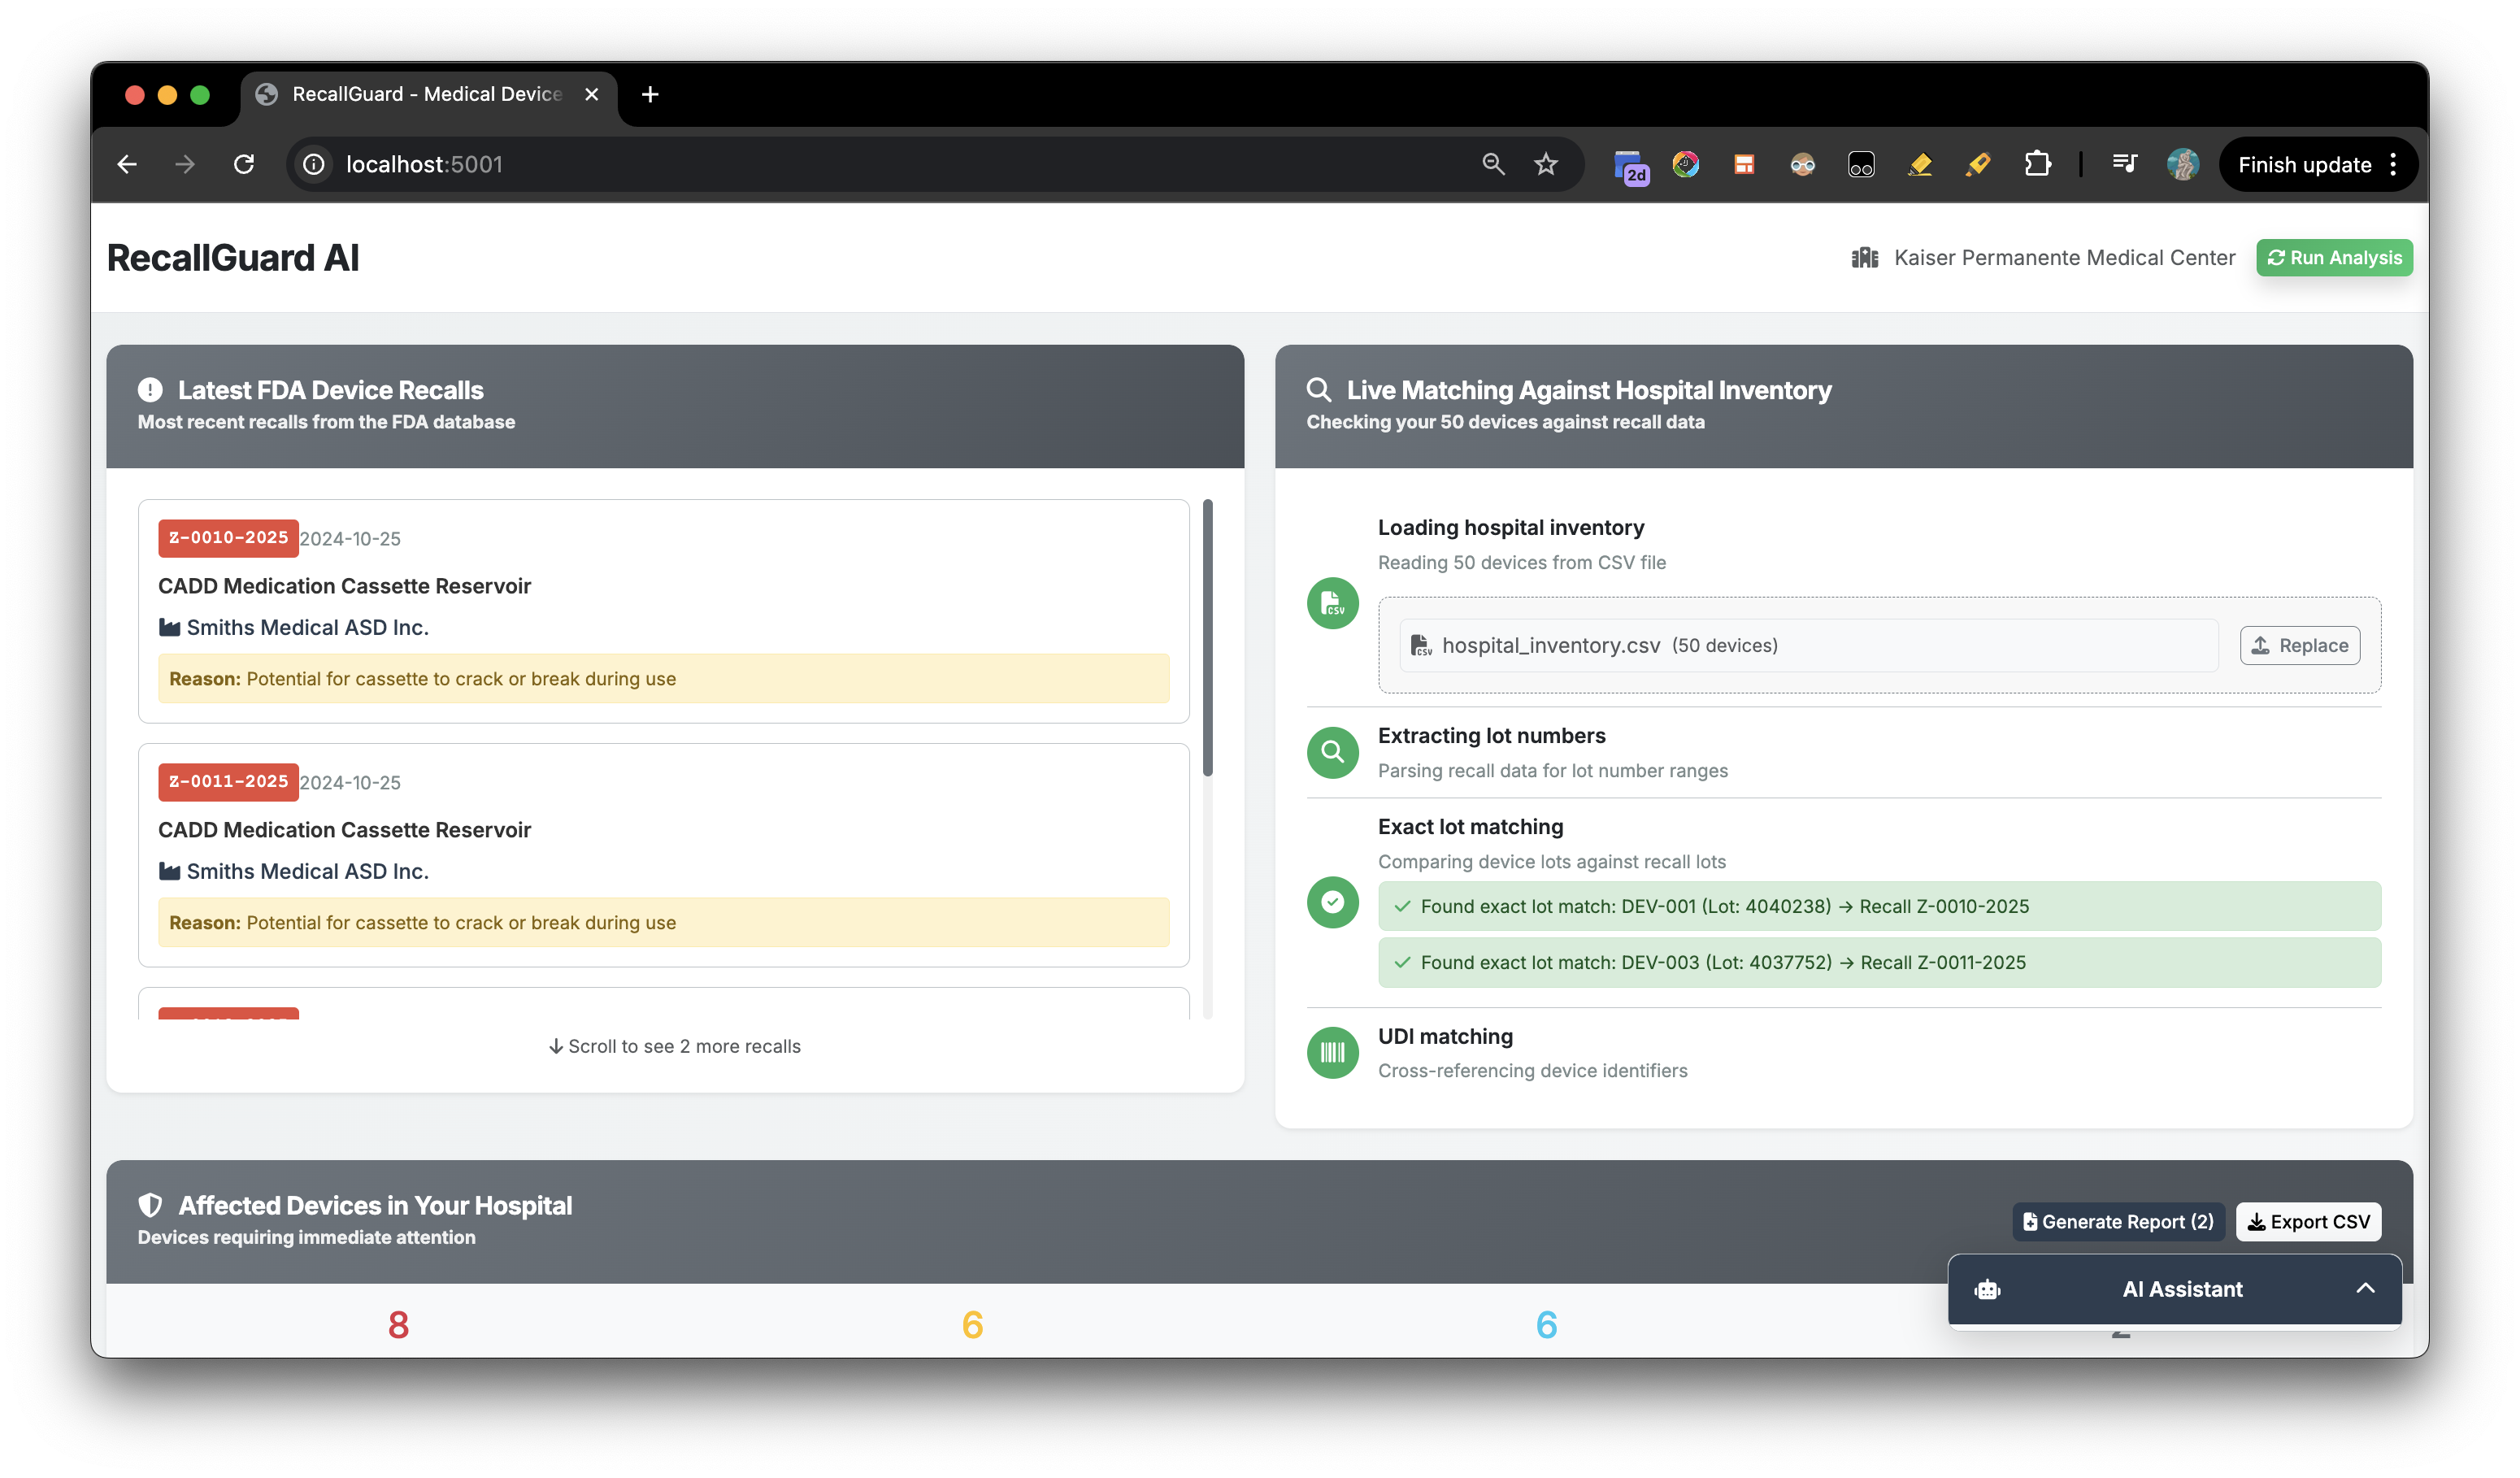Image resolution: width=2520 pixels, height=1478 pixels.
Task: Click the hospital building icon in header
Action: coord(1864,258)
